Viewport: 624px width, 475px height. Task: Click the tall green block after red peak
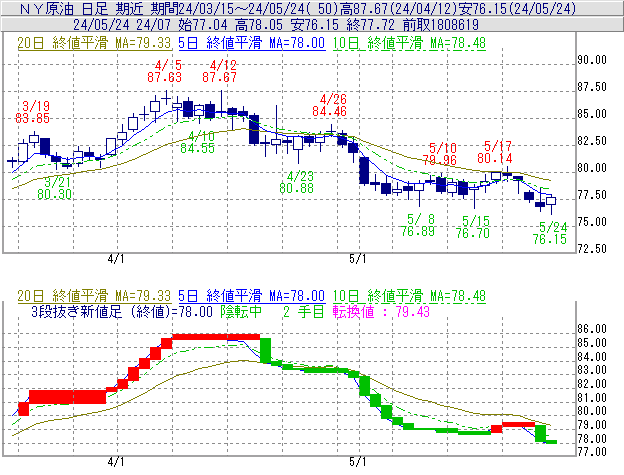[x=265, y=350]
